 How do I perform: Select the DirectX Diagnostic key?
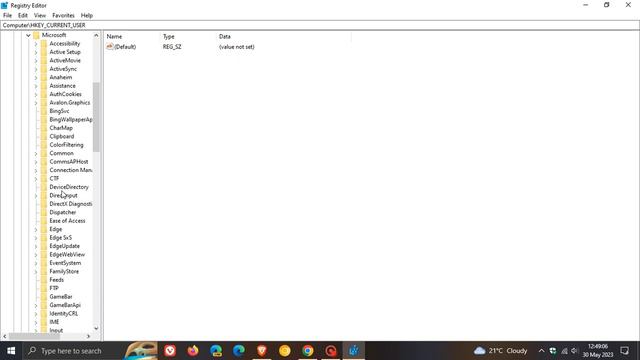(71, 204)
